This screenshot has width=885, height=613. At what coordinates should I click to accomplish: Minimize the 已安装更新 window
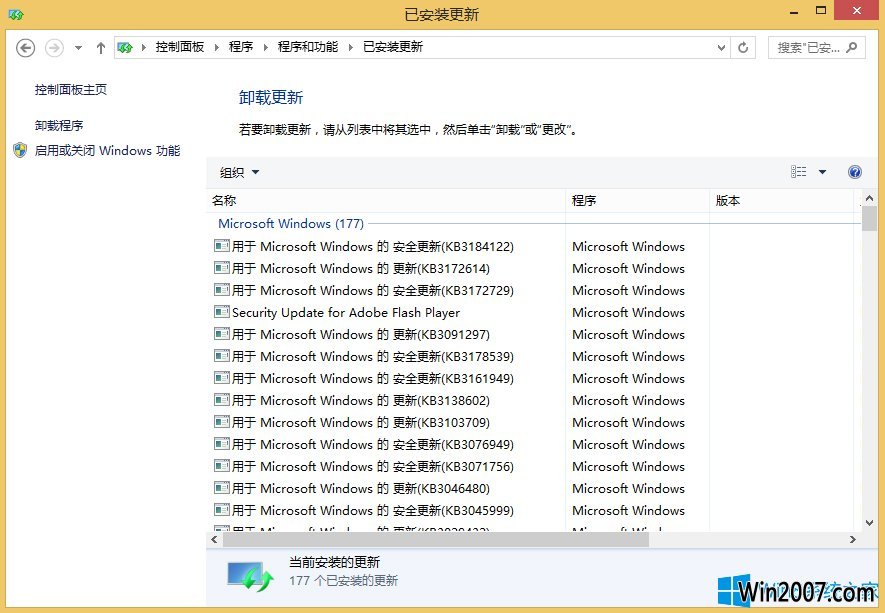click(794, 12)
